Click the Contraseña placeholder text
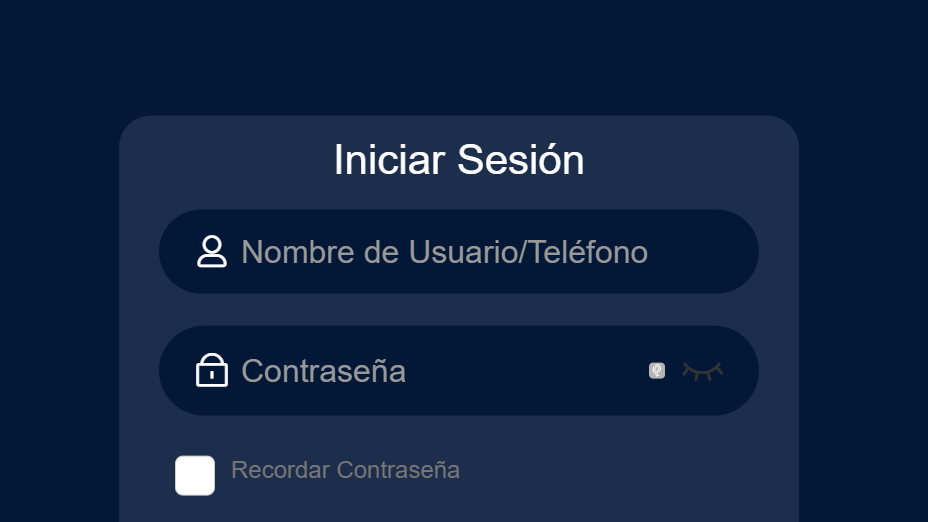 [x=323, y=371]
